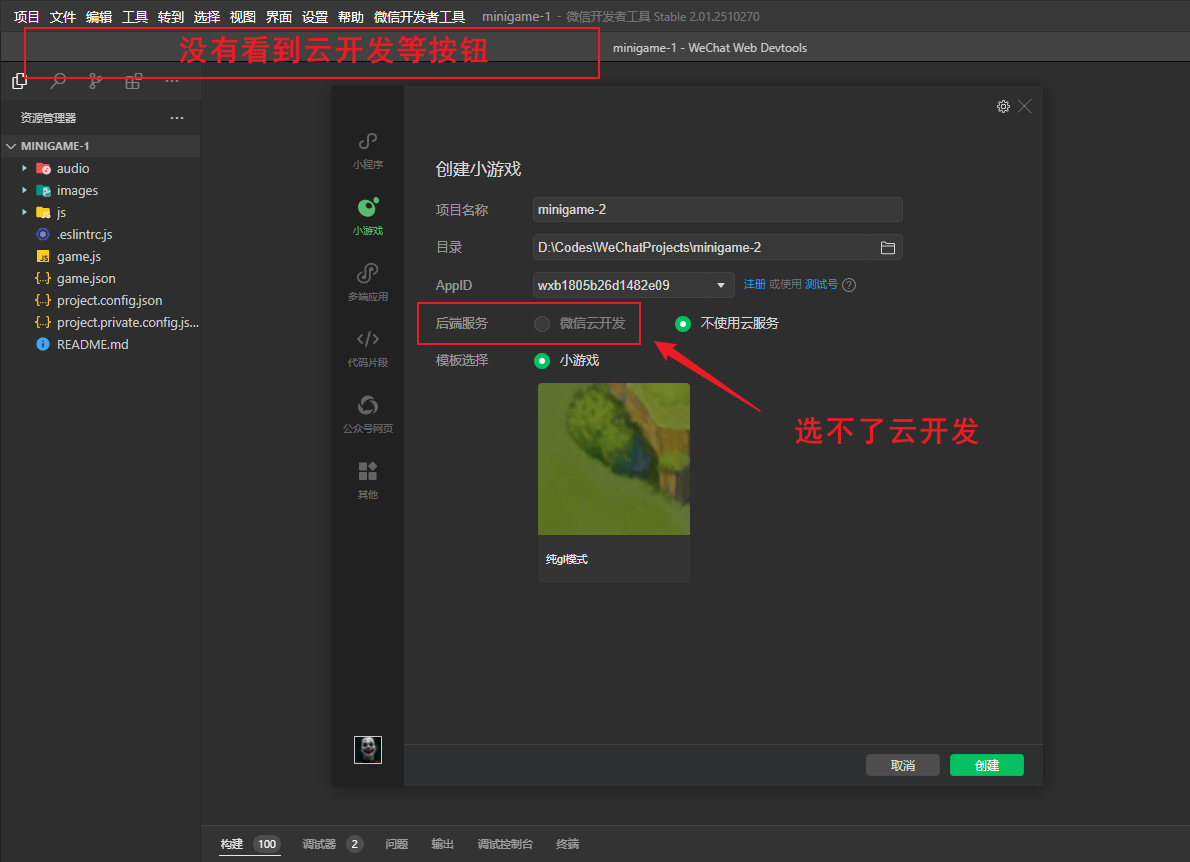Open the AppID dropdown list
Image resolution: width=1190 pixels, height=862 pixels.
pos(633,285)
